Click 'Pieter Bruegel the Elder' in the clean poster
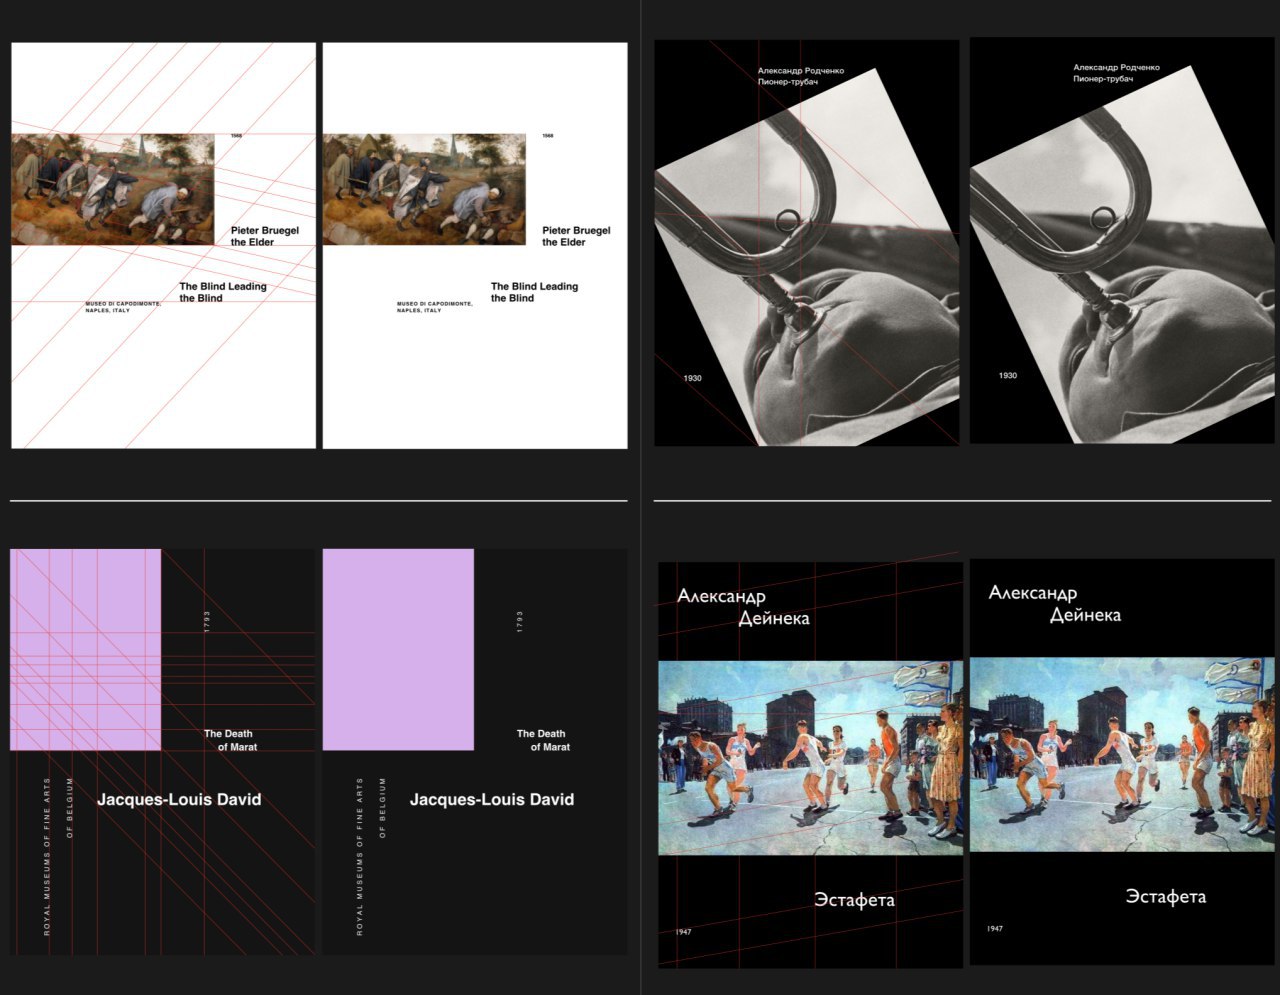The width and height of the screenshot is (1280, 995). [576, 236]
